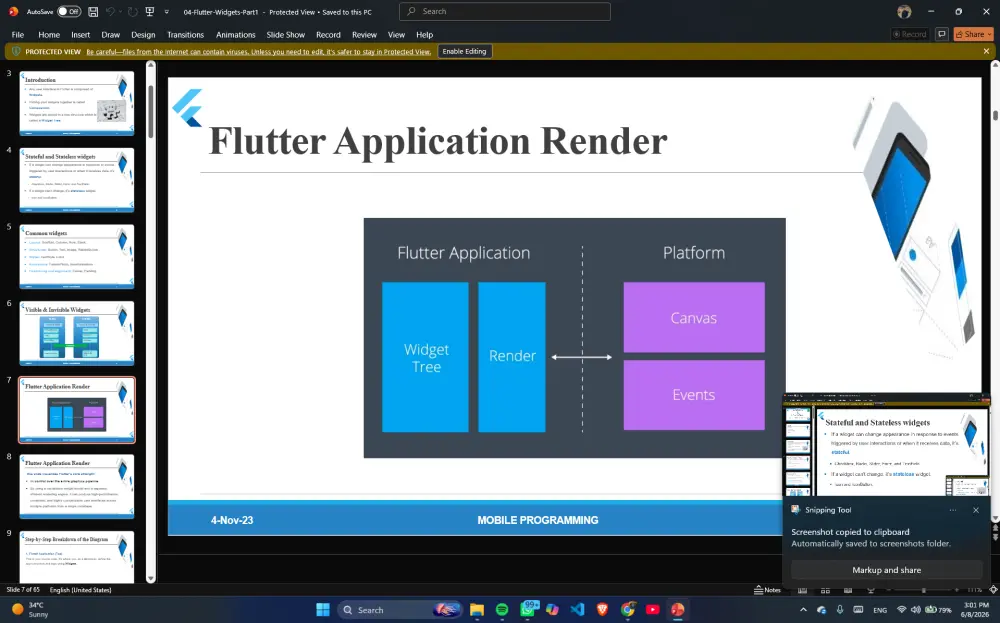
Task: Click Enable Editing button
Action: (x=464, y=52)
